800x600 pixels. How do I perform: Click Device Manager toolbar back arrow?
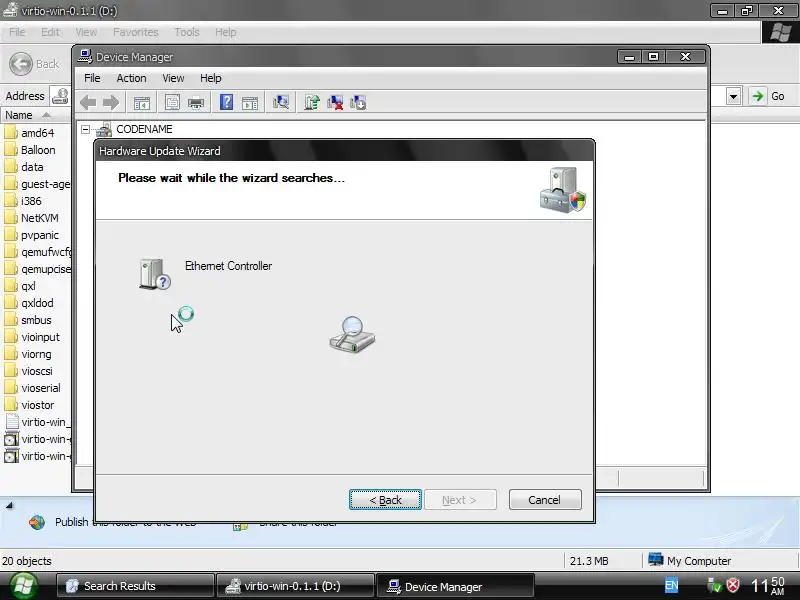point(88,103)
